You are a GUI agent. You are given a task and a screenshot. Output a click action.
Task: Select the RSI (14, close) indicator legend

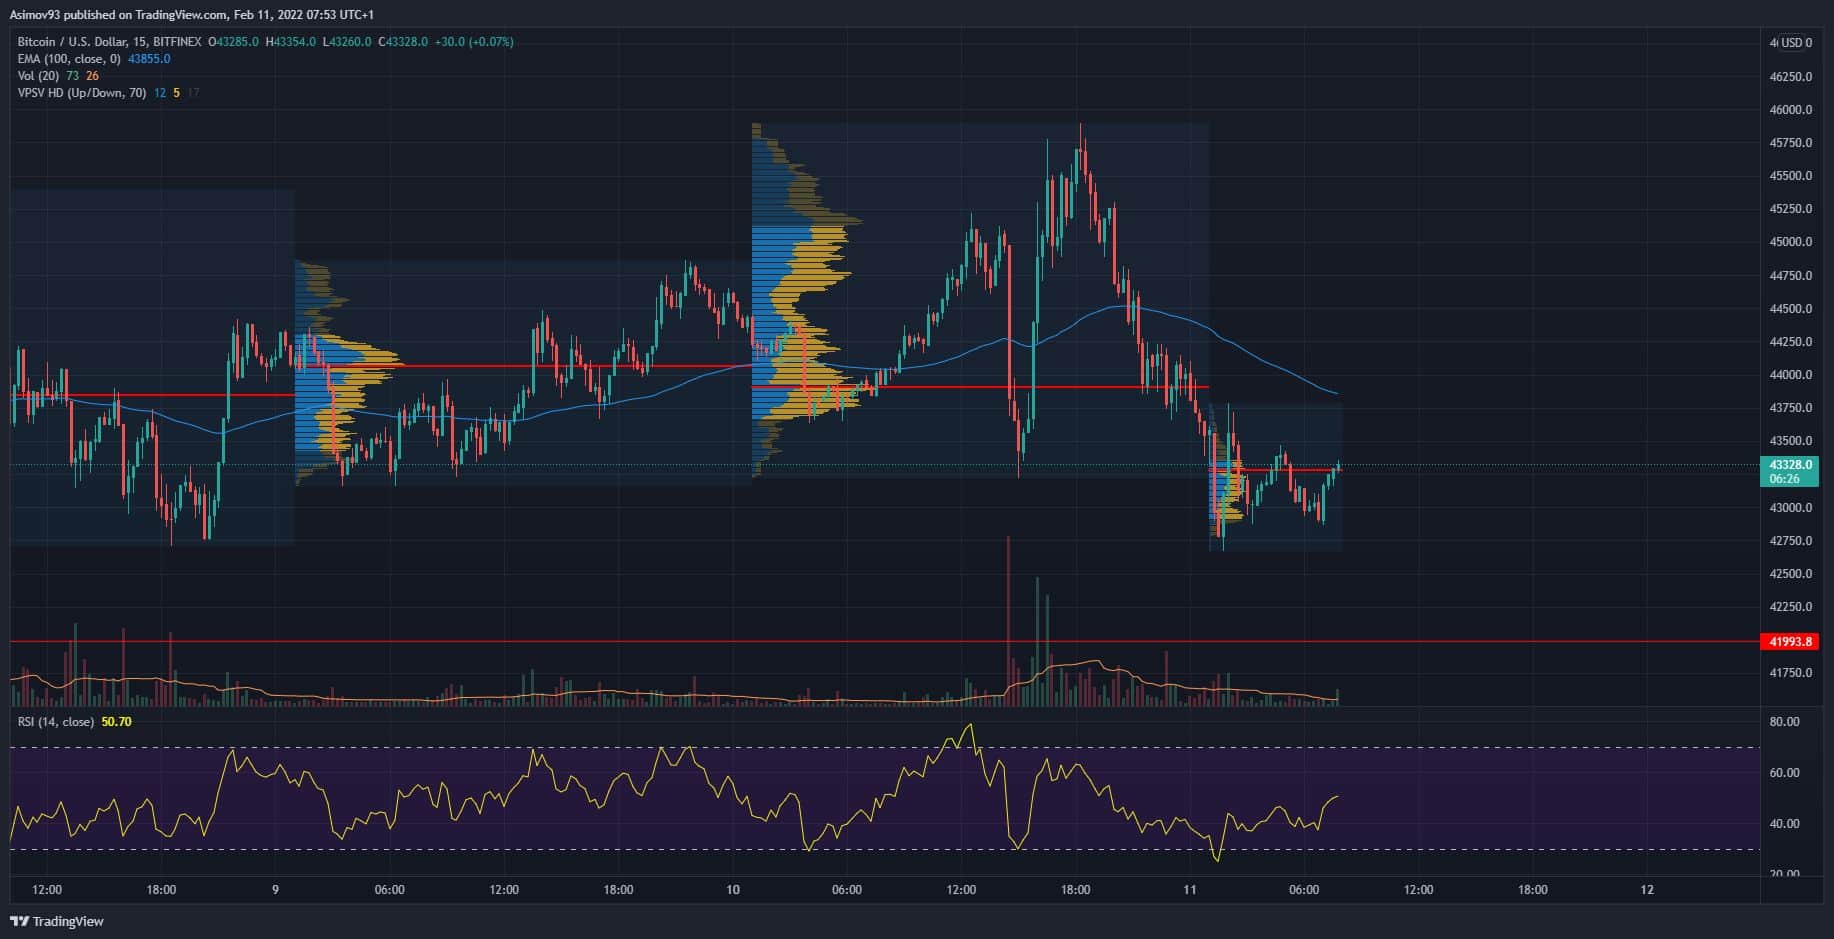coord(56,721)
